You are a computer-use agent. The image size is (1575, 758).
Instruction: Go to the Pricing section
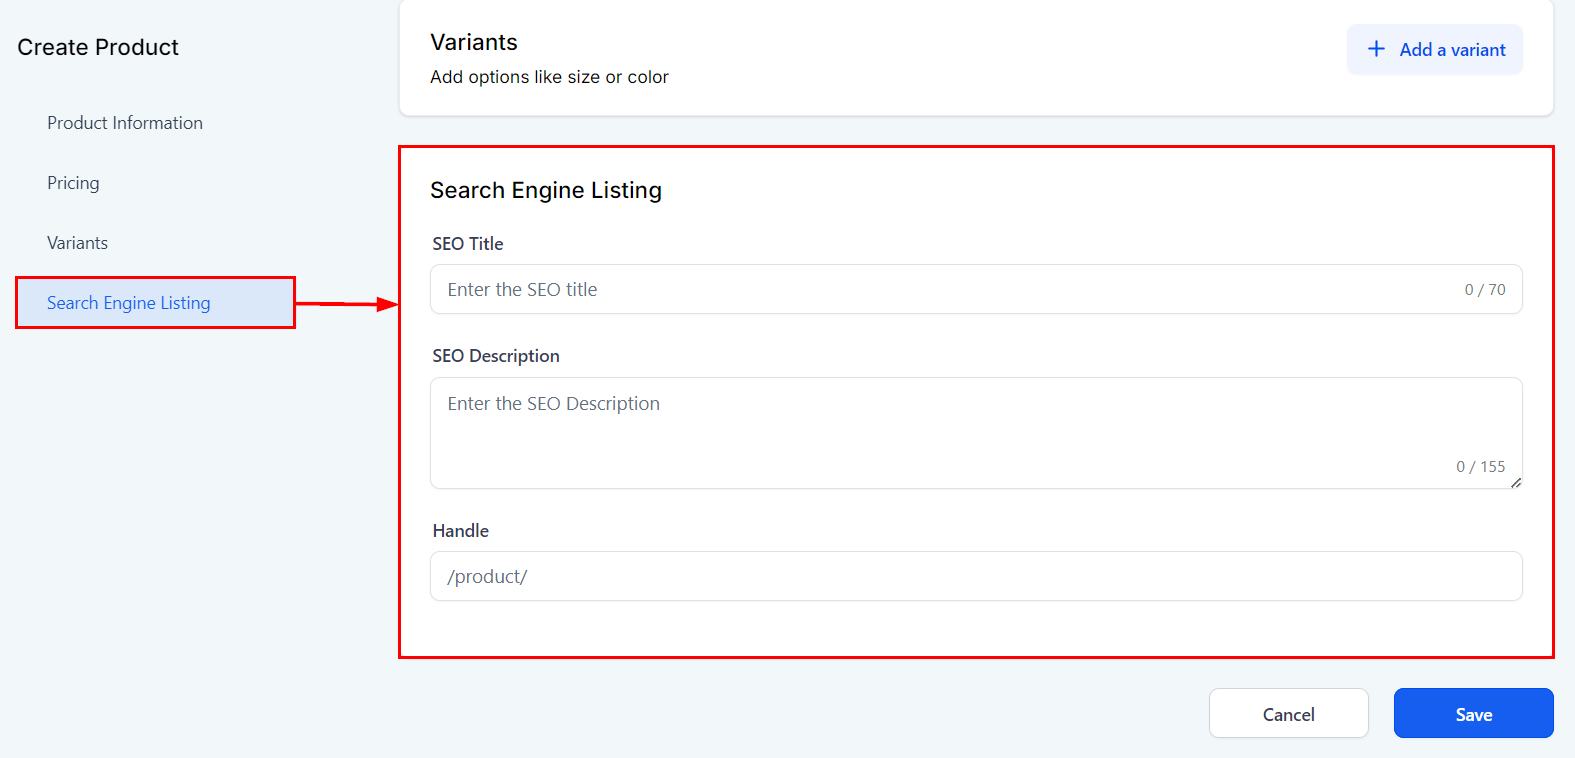point(73,183)
